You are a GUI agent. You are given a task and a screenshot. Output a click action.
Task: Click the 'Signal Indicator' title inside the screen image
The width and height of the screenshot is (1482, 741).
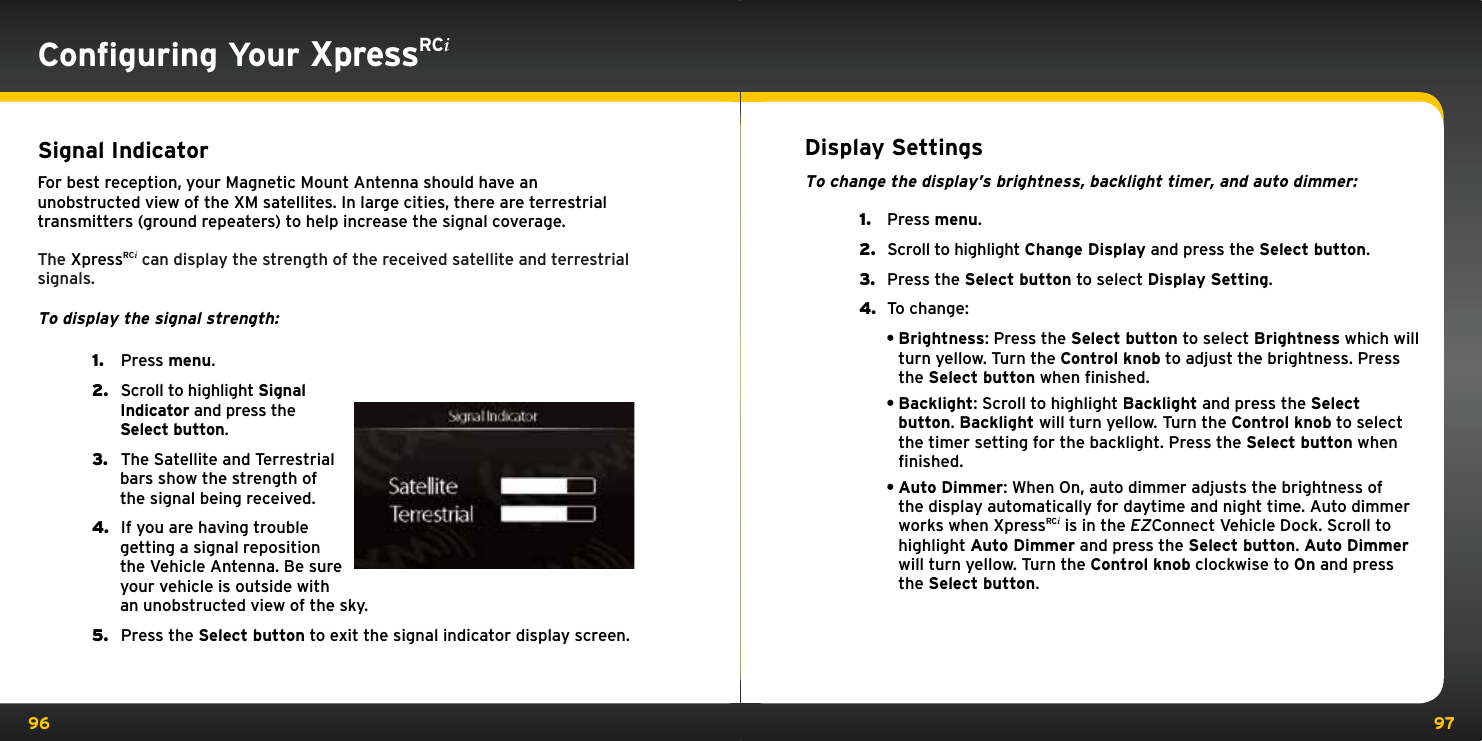tap(492, 416)
